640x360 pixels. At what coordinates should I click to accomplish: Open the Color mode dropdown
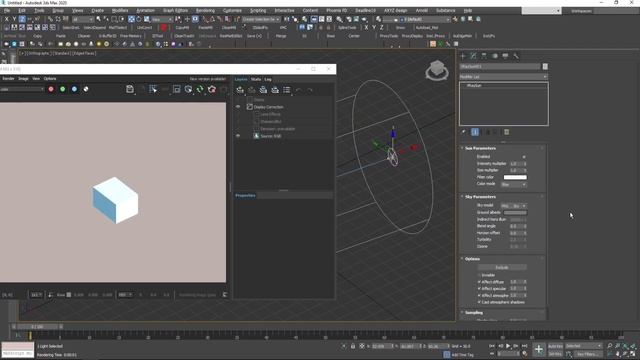tap(513, 184)
